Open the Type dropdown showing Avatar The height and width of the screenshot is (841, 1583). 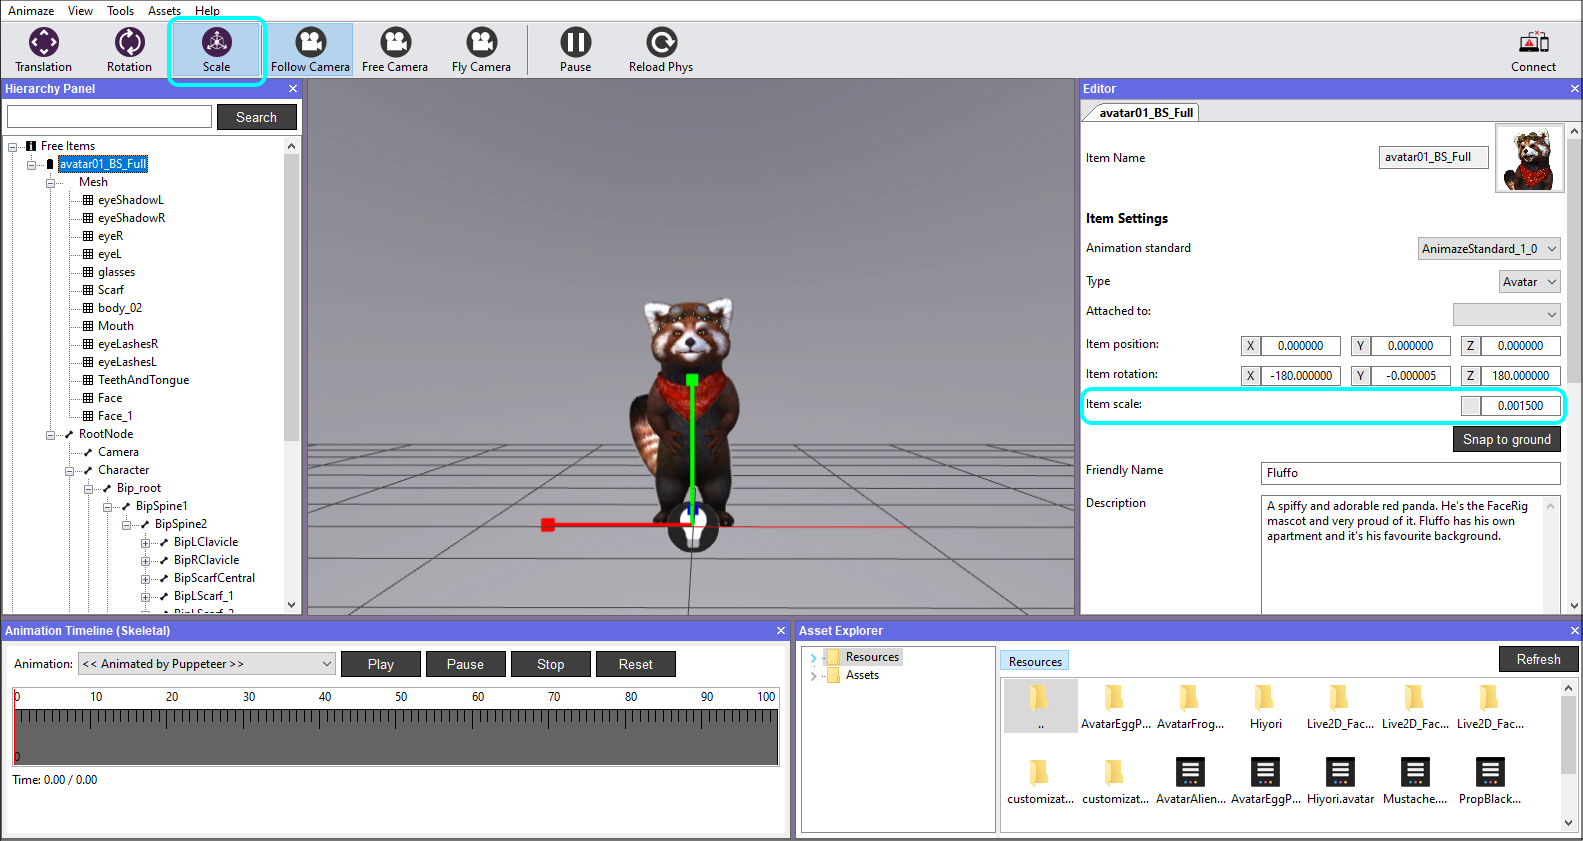coord(1529,282)
